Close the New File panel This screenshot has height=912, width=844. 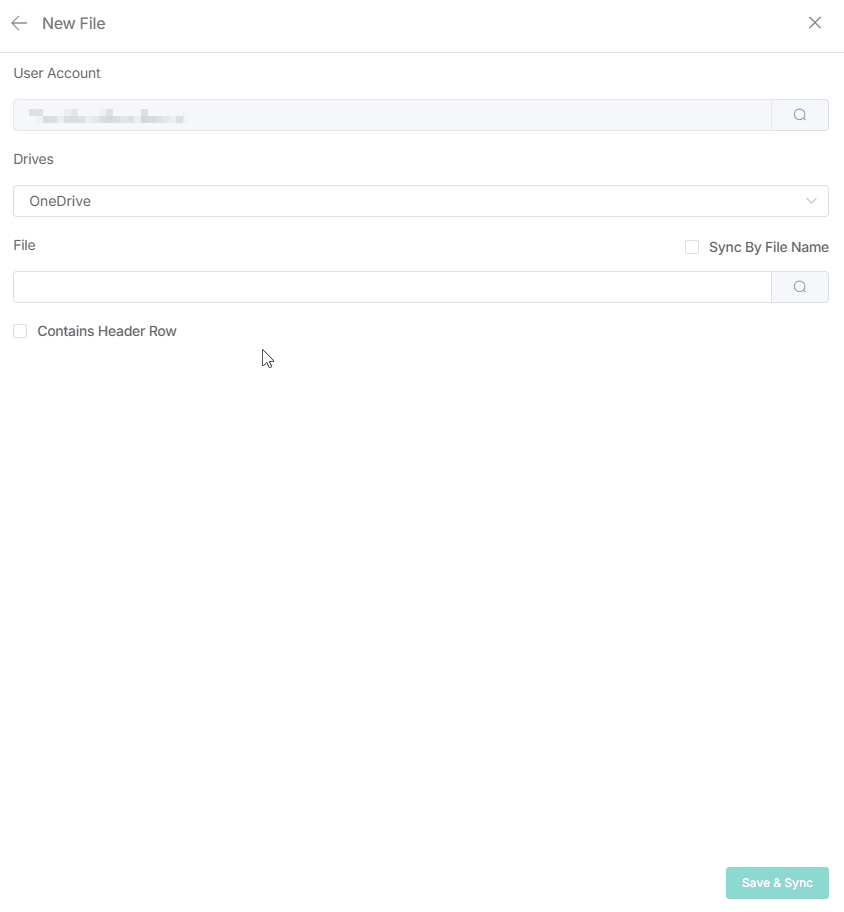815,23
